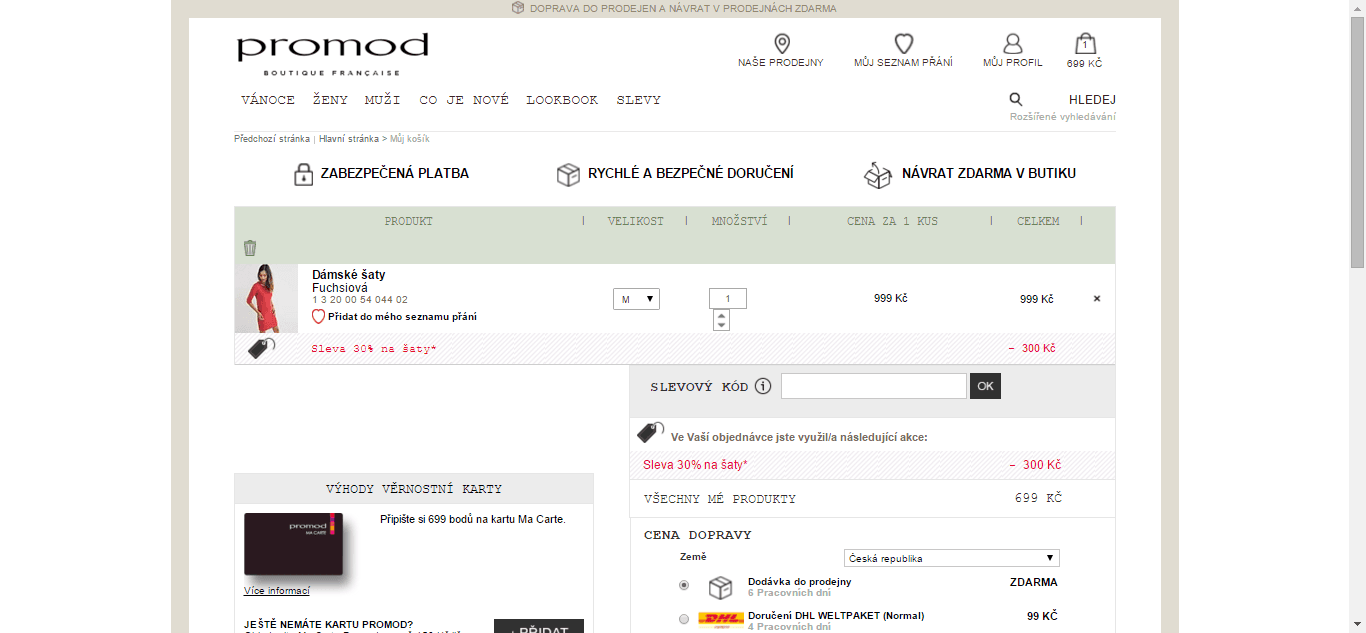Open the Země country dropdown
The width and height of the screenshot is (1366, 633).
[x=952, y=558]
